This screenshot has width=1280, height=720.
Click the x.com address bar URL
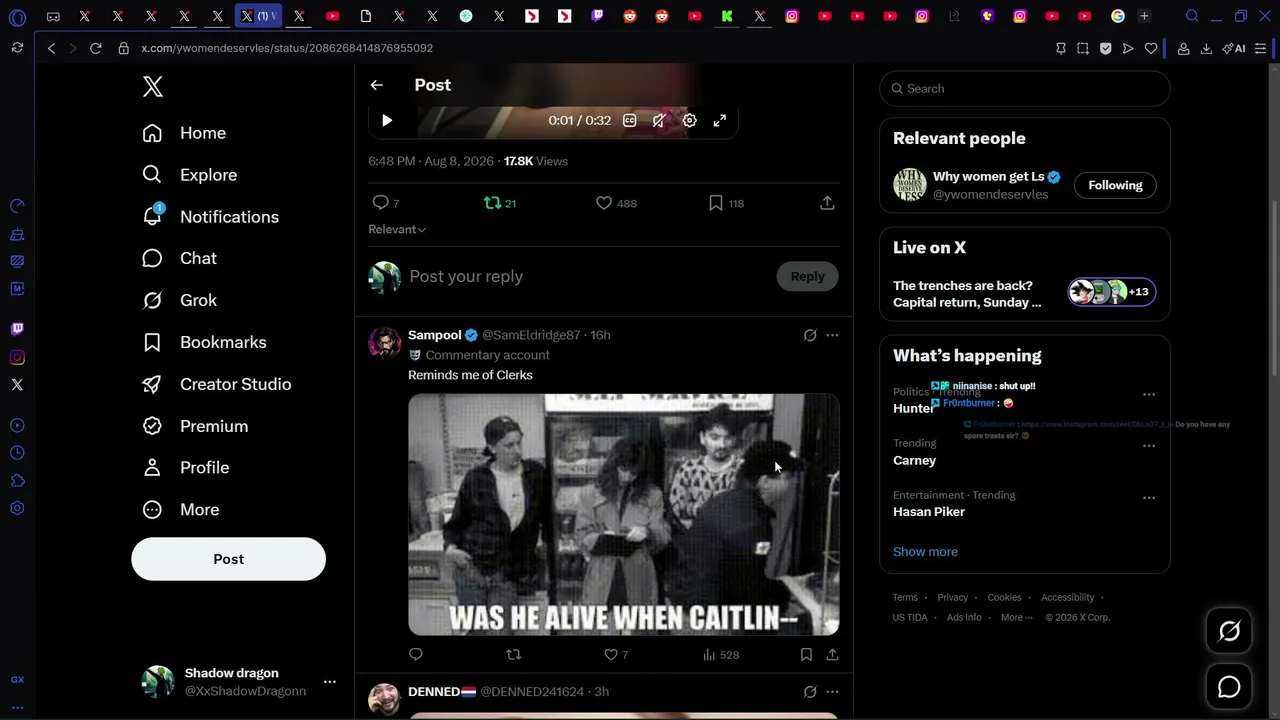[287, 48]
